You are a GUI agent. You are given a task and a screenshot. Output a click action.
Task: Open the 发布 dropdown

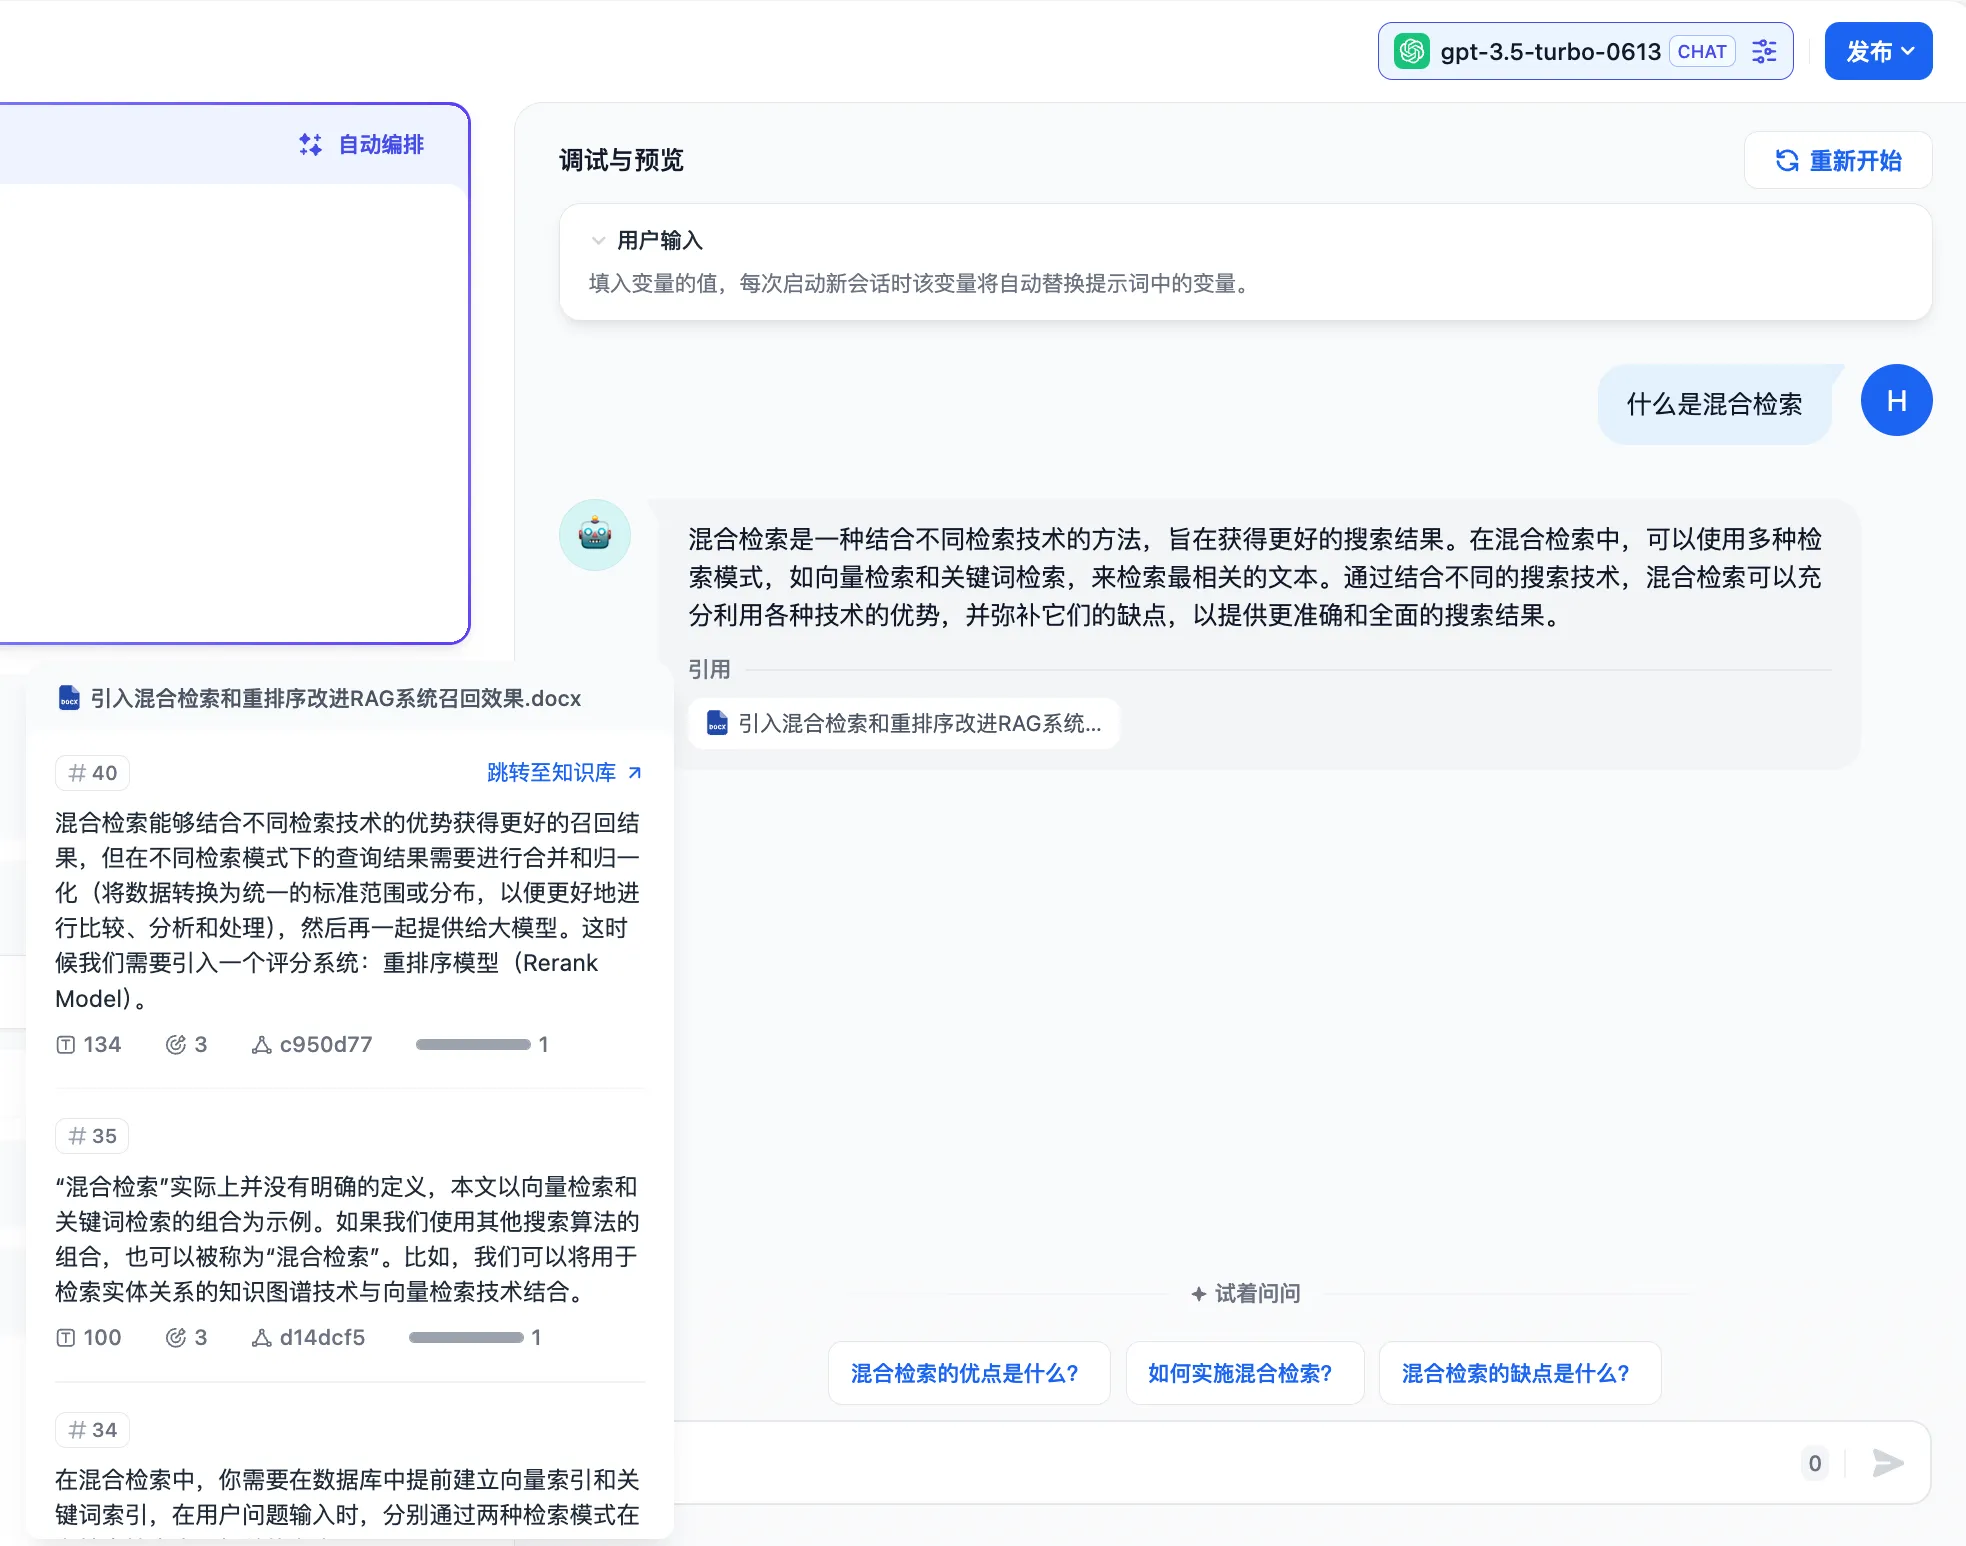click(x=1878, y=51)
